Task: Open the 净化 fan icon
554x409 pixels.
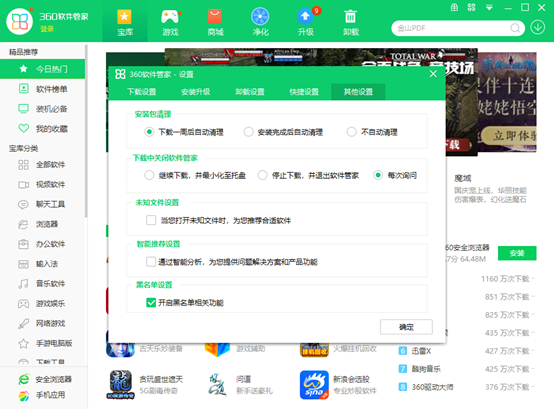Action: (x=260, y=22)
